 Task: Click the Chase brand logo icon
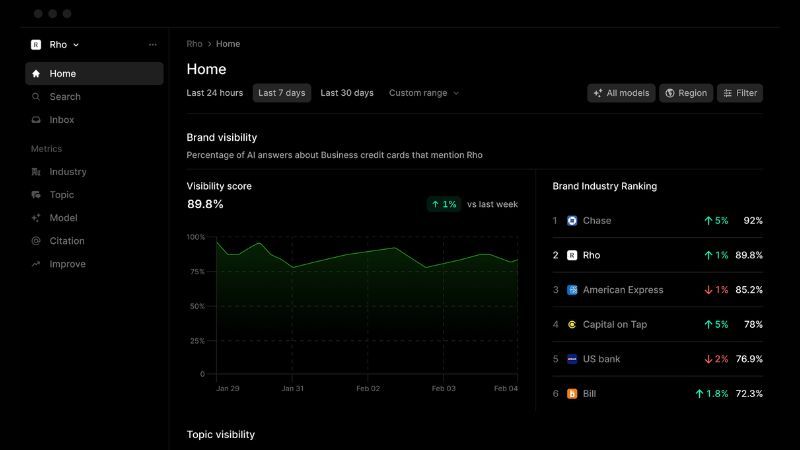(572, 221)
